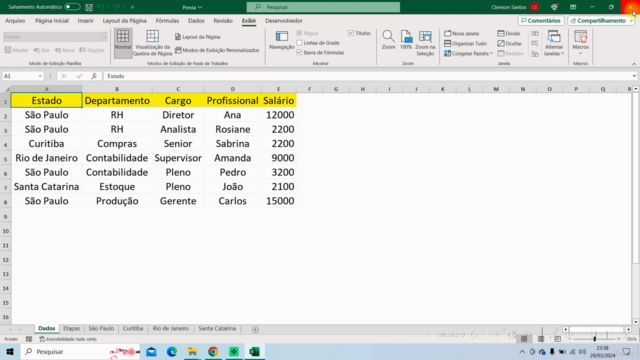Click Zoom na Seleção
This screenshot has width=640, height=360.
tap(425, 43)
